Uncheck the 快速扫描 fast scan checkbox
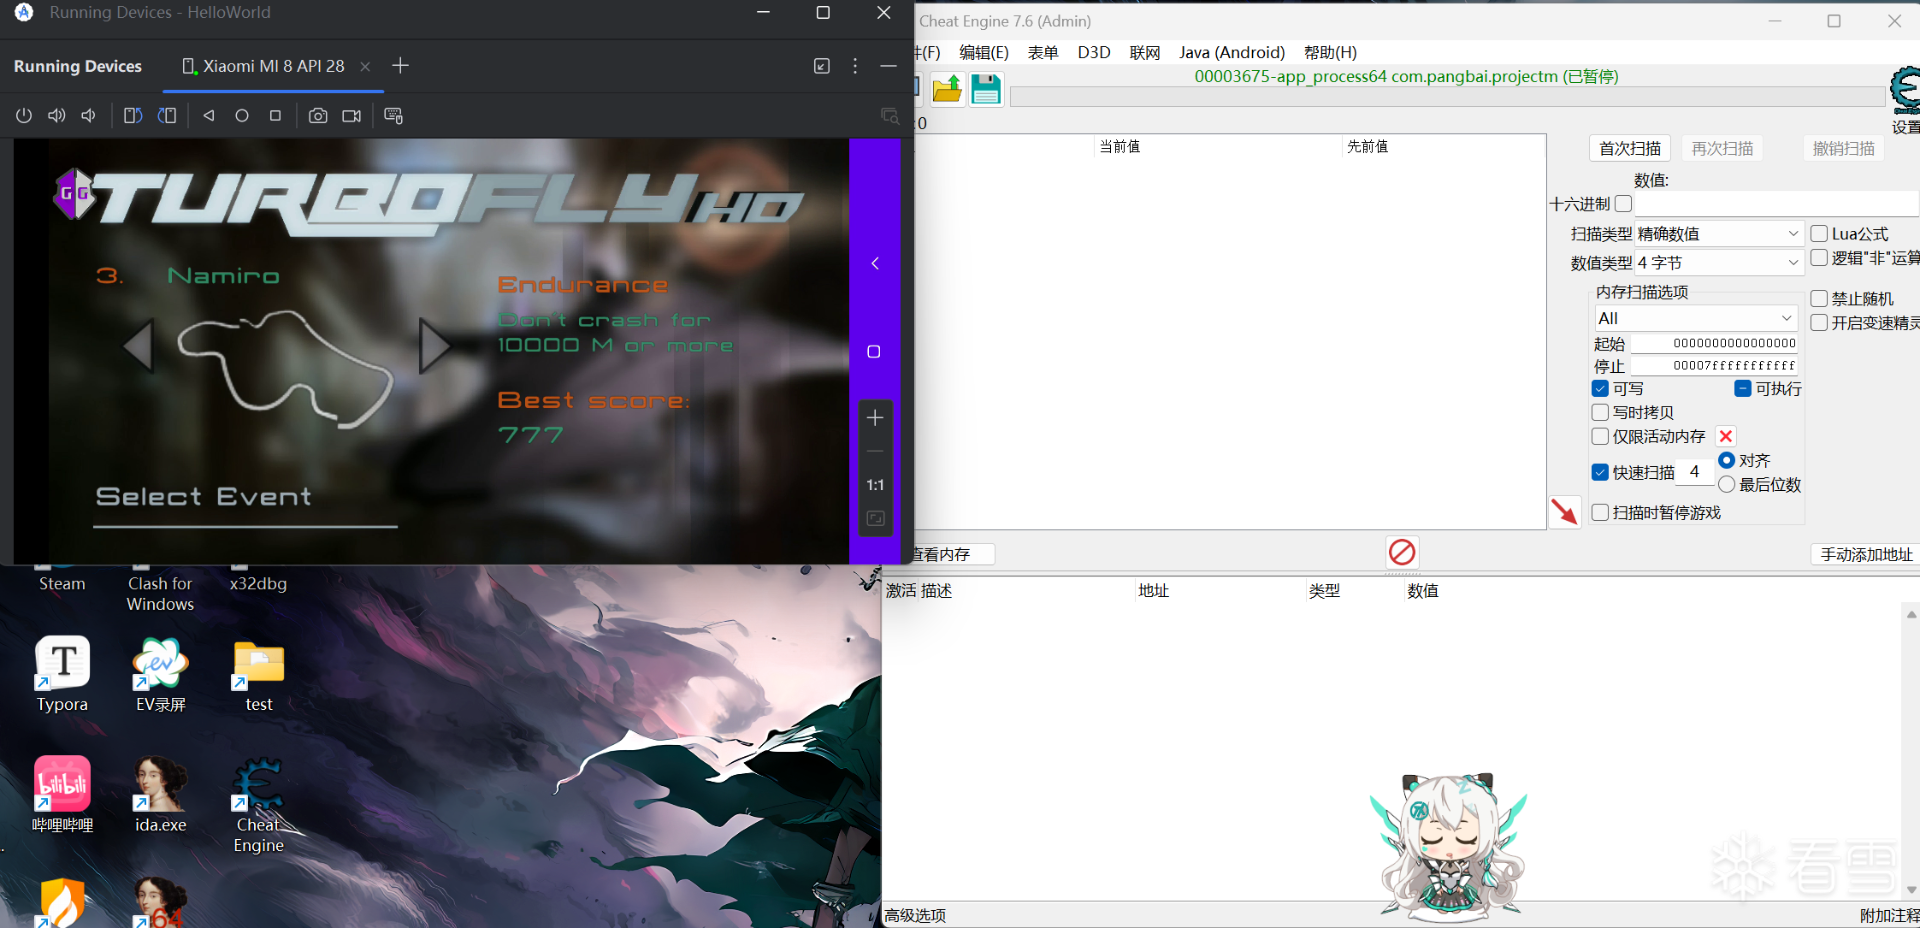Screen dimensions: 1920x928 pyautogui.click(x=1600, y=472)
